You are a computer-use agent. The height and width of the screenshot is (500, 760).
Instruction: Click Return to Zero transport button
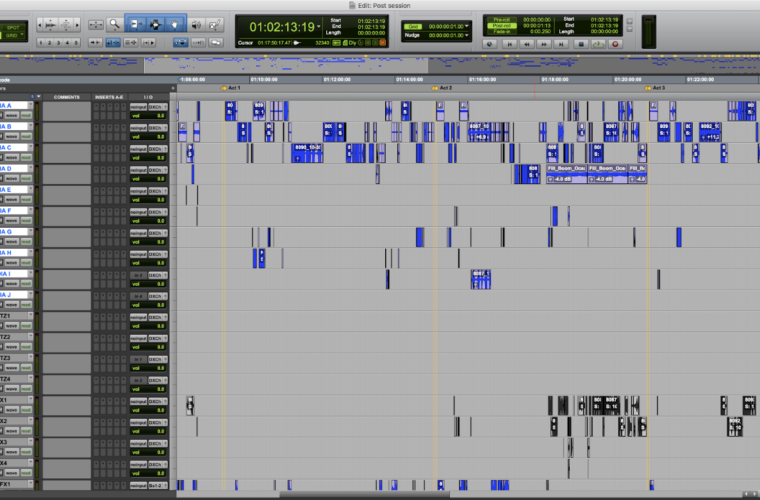[509, 44]
